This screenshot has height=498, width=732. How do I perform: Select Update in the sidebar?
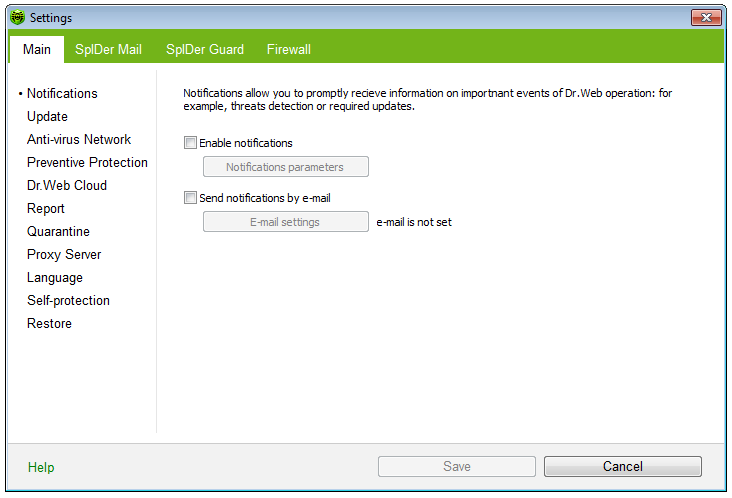click(x=47, y=116)
